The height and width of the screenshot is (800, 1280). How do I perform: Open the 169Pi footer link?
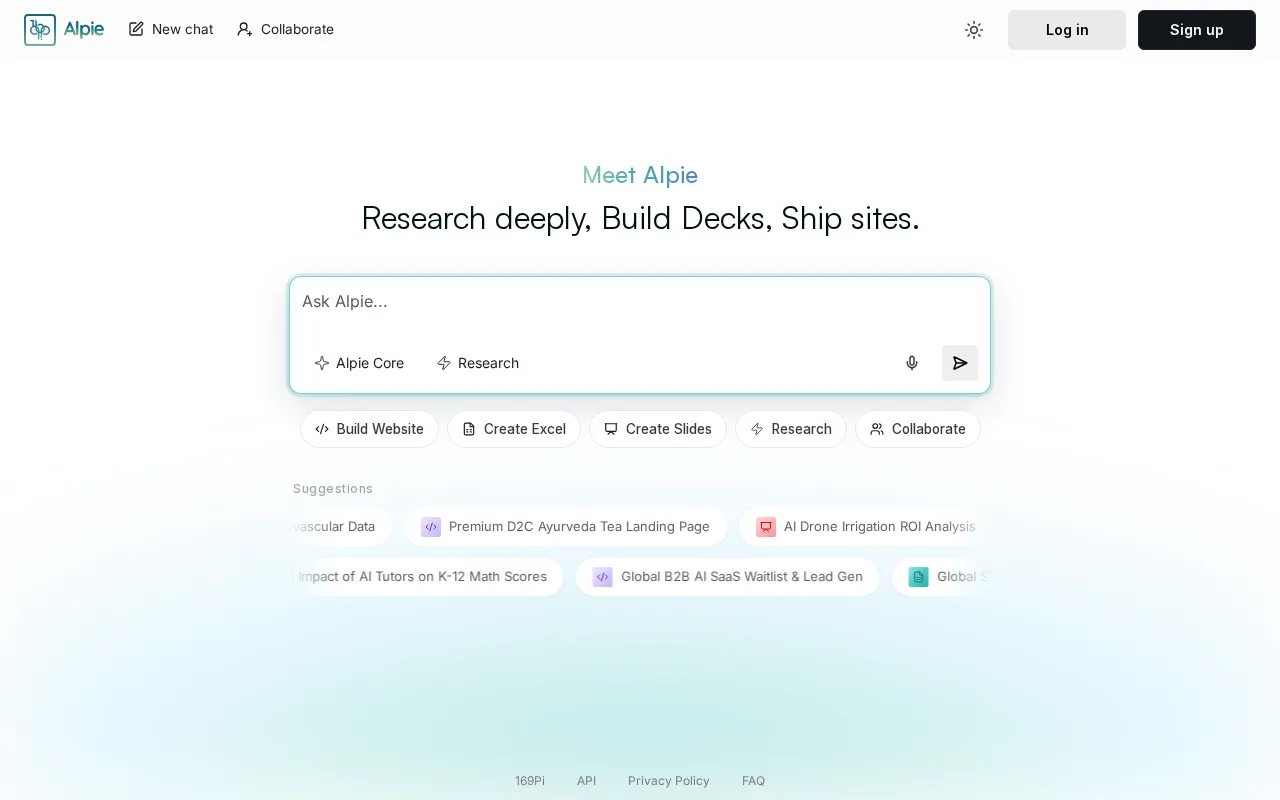tap(530, 781)
